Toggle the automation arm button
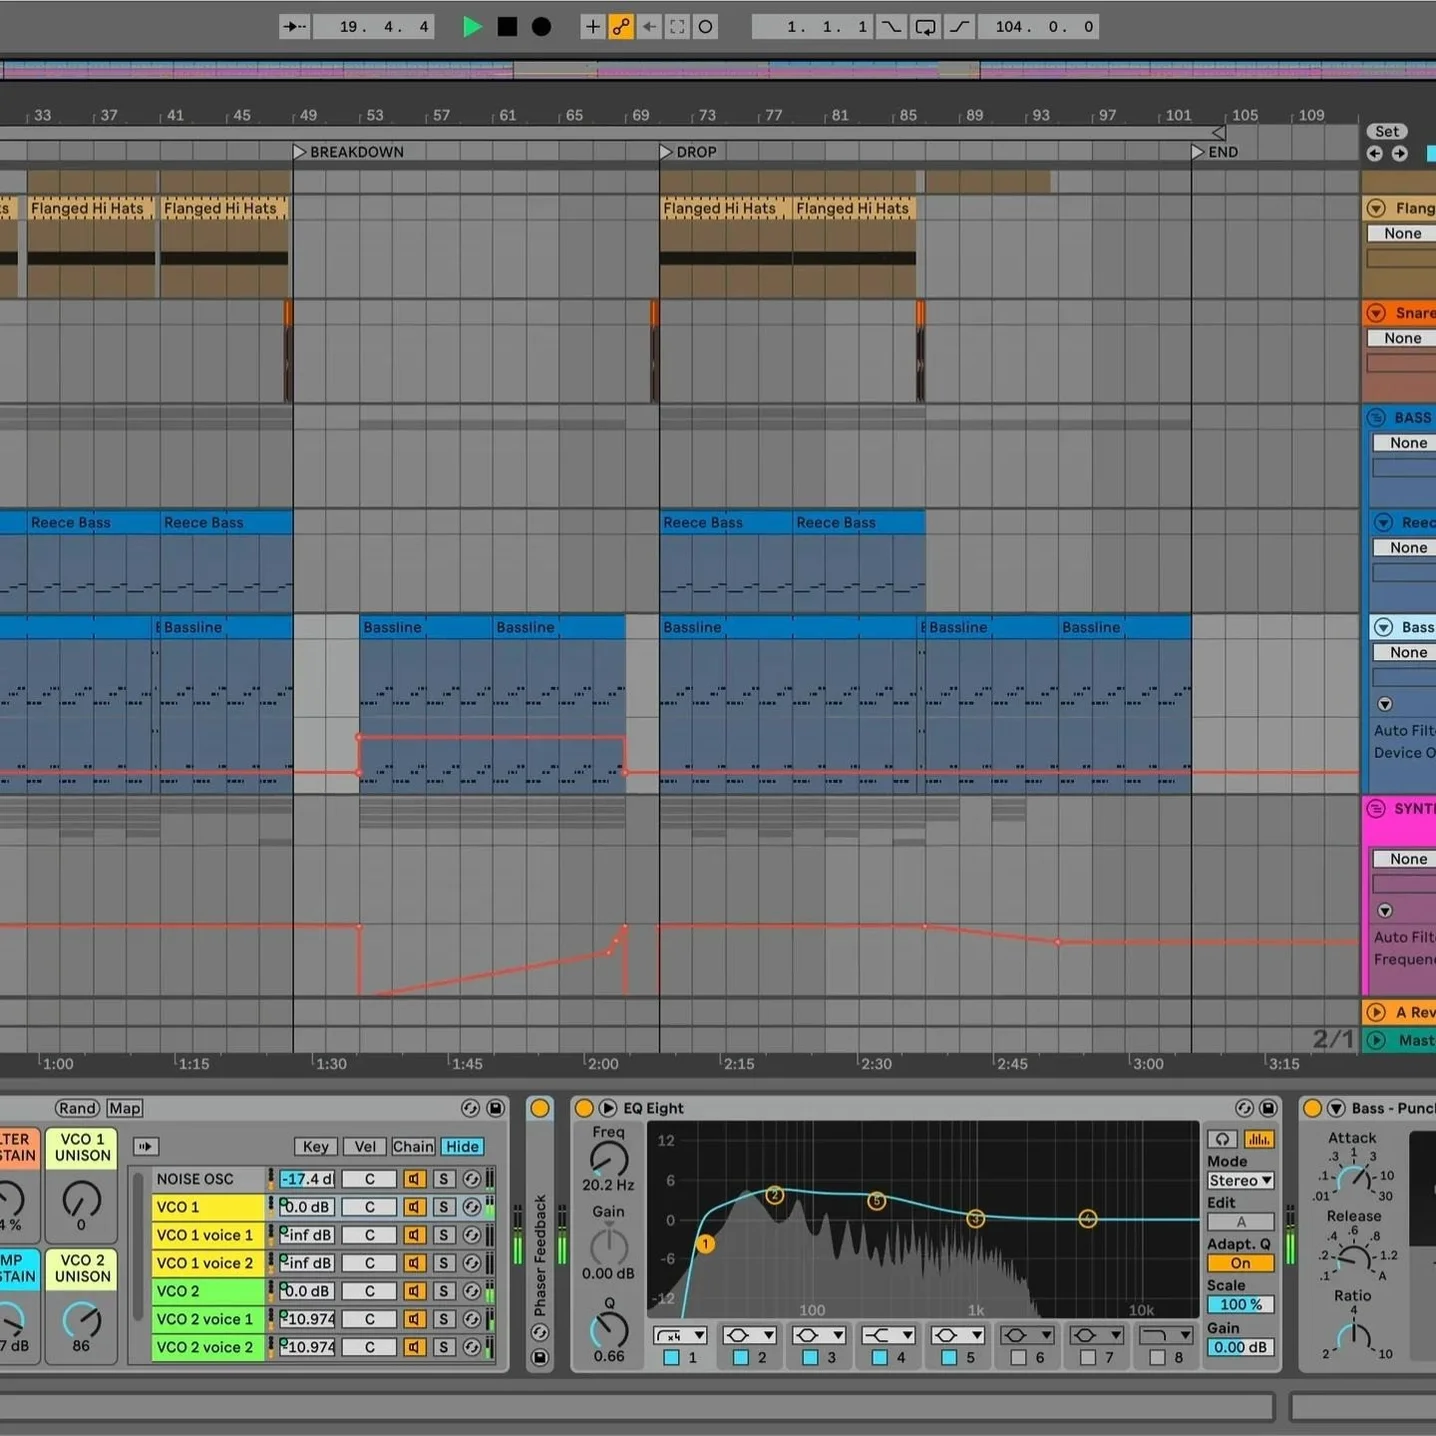This screenshot has width=1436, height=1436. (621, 27)
